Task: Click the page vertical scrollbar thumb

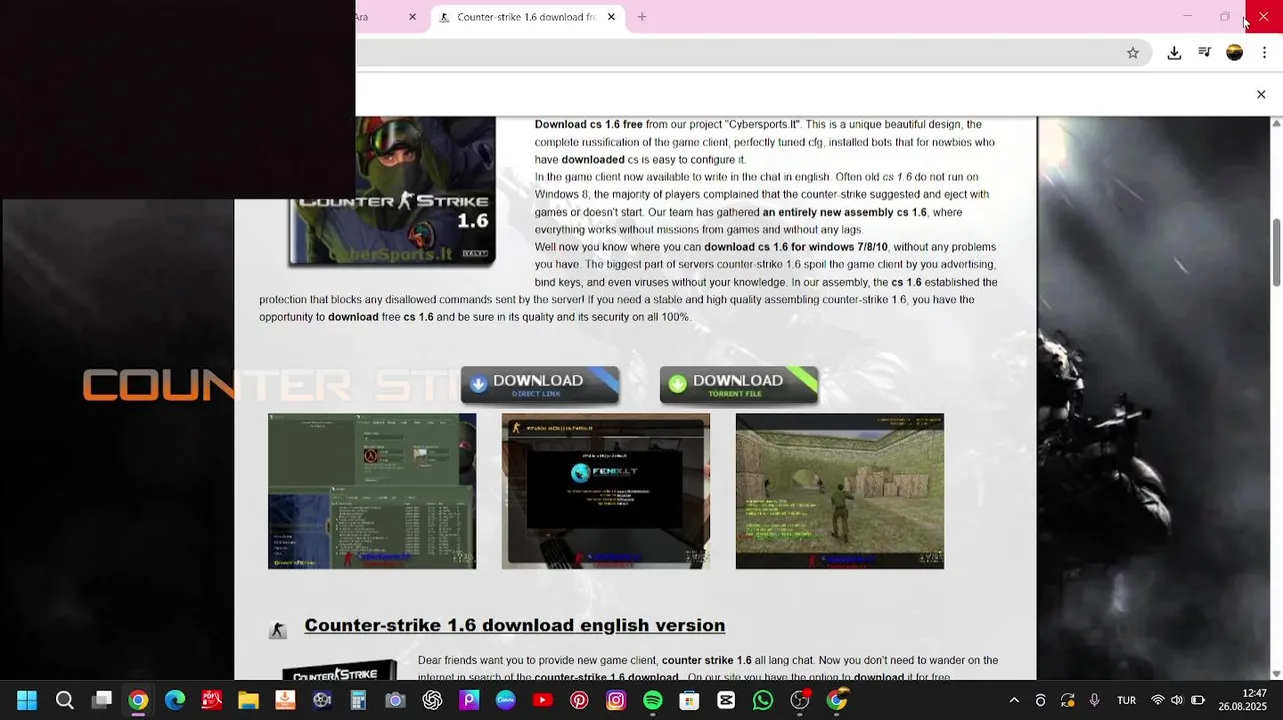Action: click(x=1276, y=251)
